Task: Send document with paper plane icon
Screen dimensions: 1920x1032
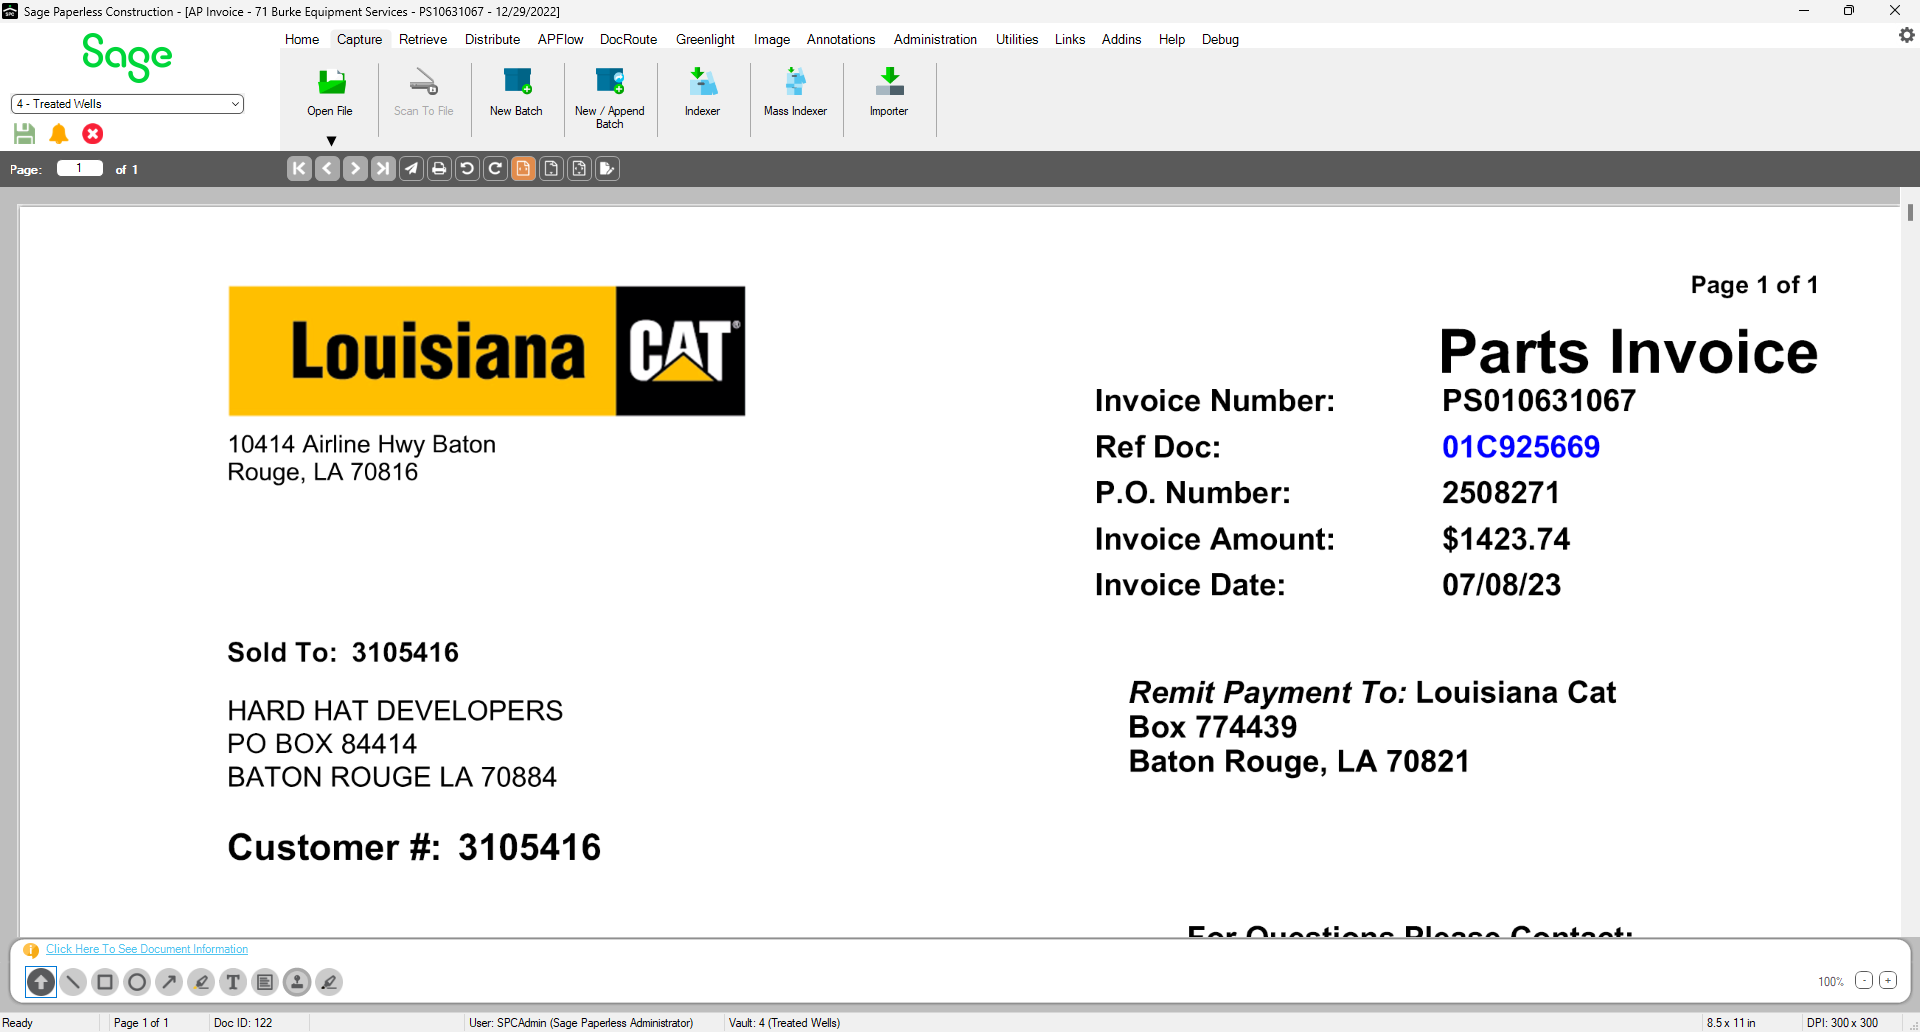Action: 411,169
